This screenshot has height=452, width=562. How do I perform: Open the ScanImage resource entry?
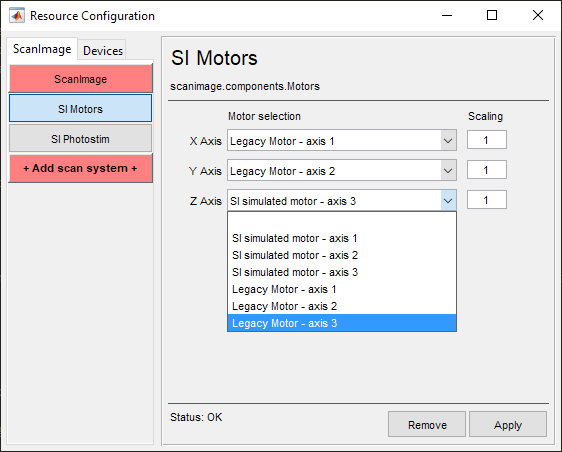pyautogui.click(x=81, y=78)
